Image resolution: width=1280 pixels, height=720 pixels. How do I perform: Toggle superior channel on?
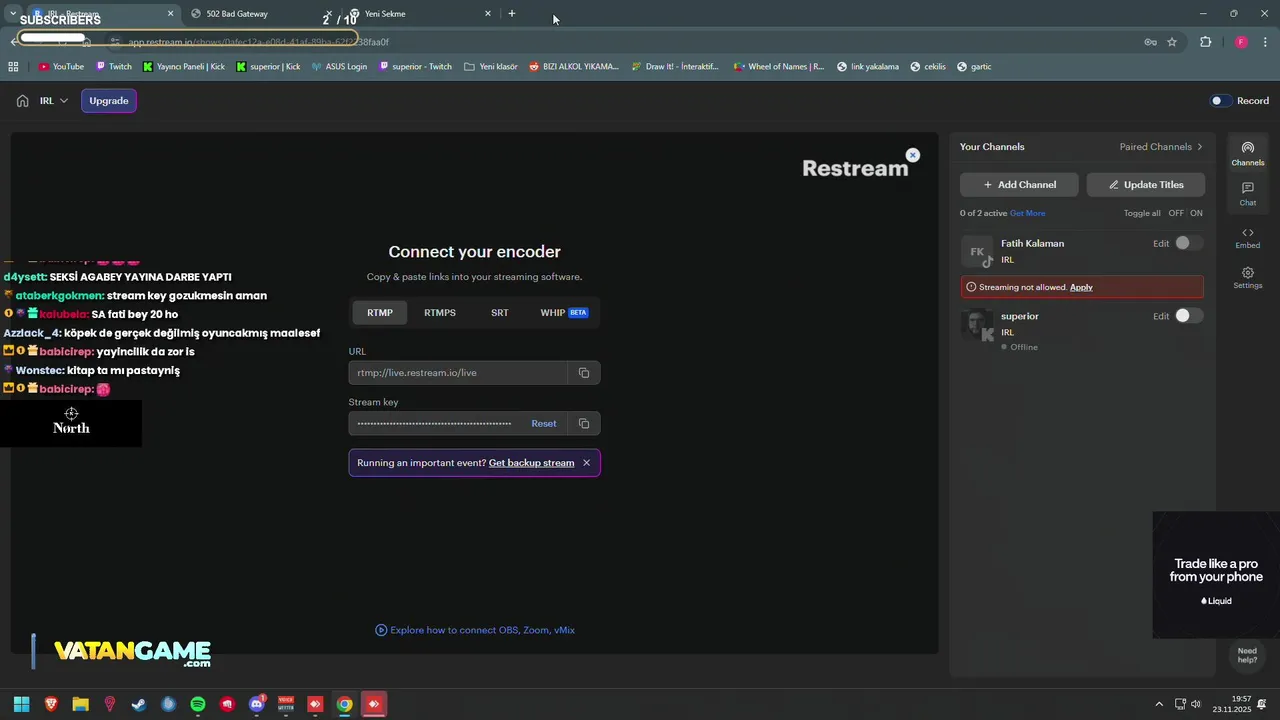[1187, 316]
